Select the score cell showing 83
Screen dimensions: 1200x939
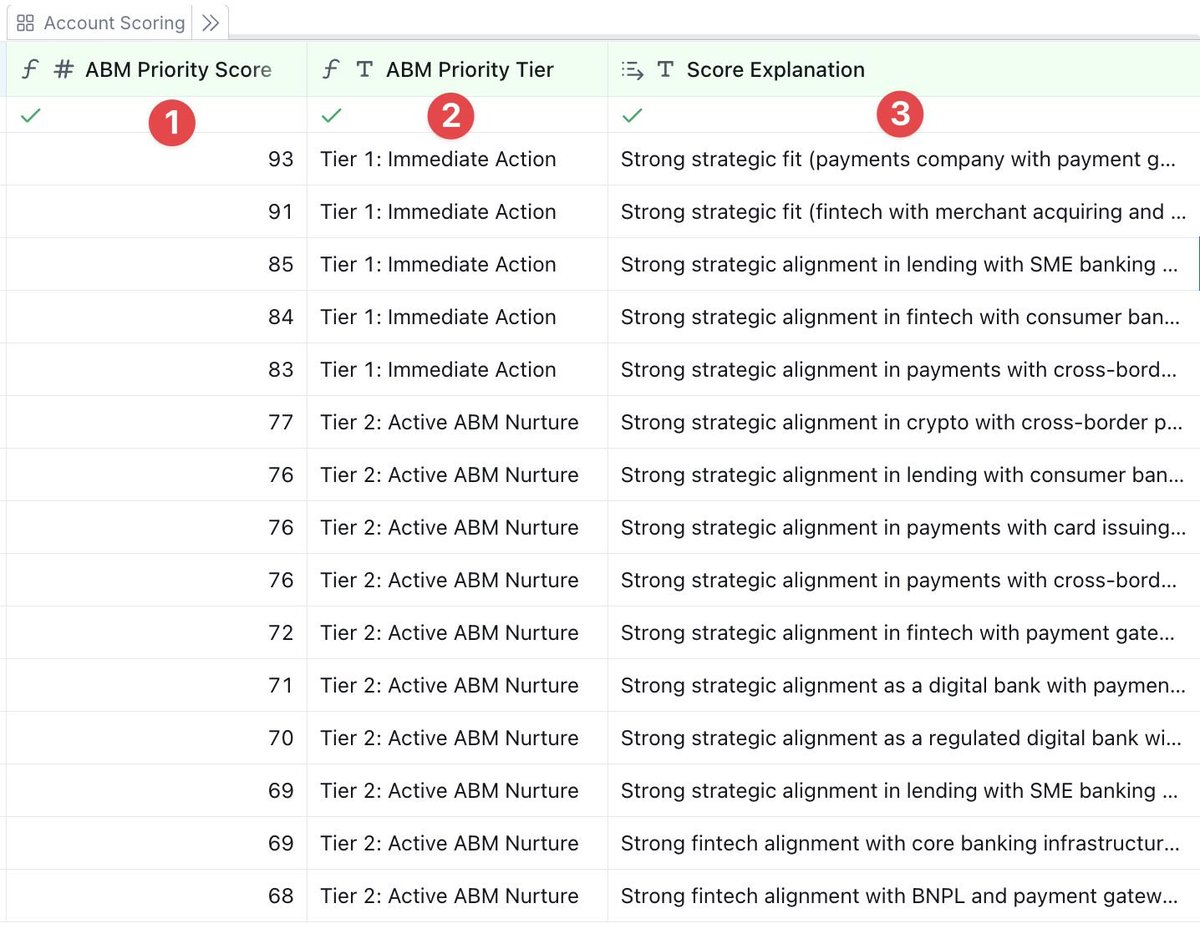[x=156, y=370]
